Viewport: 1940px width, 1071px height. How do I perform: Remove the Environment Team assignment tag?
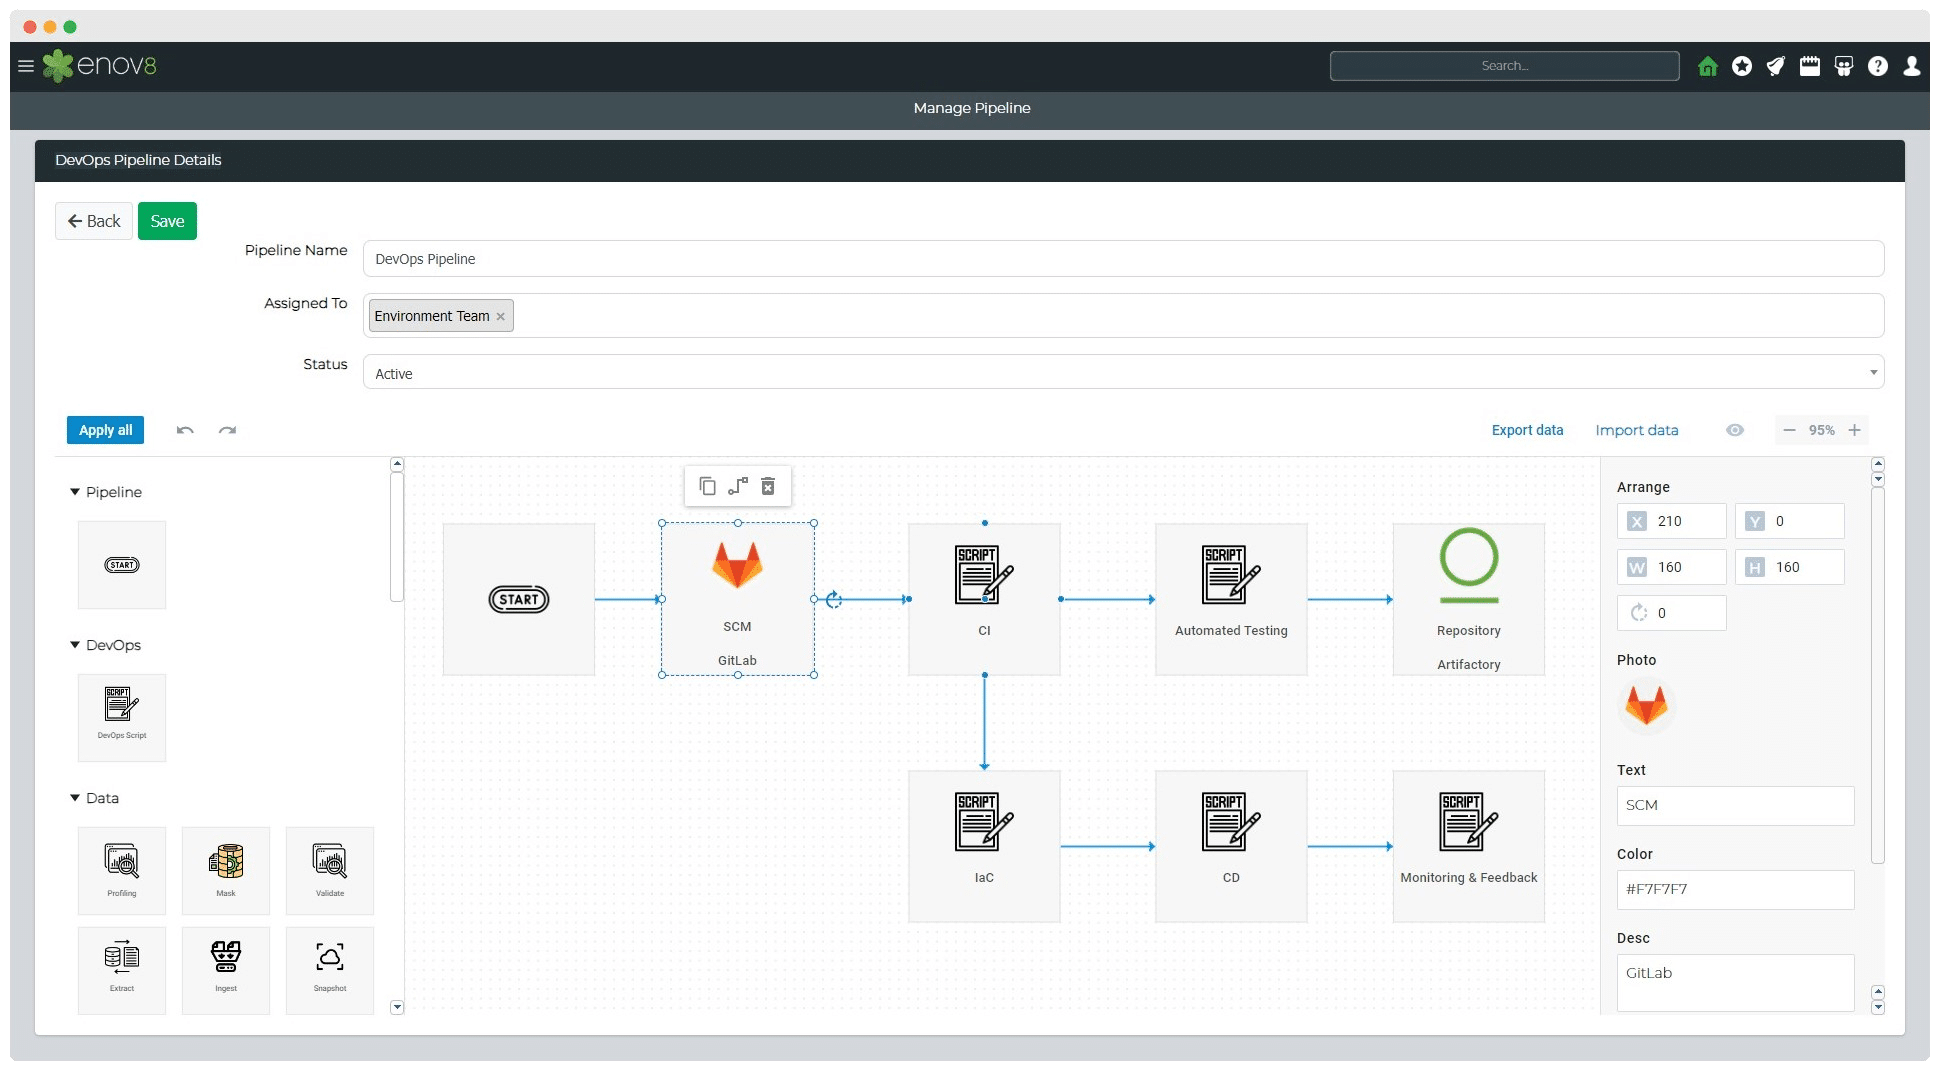point(500,316)
